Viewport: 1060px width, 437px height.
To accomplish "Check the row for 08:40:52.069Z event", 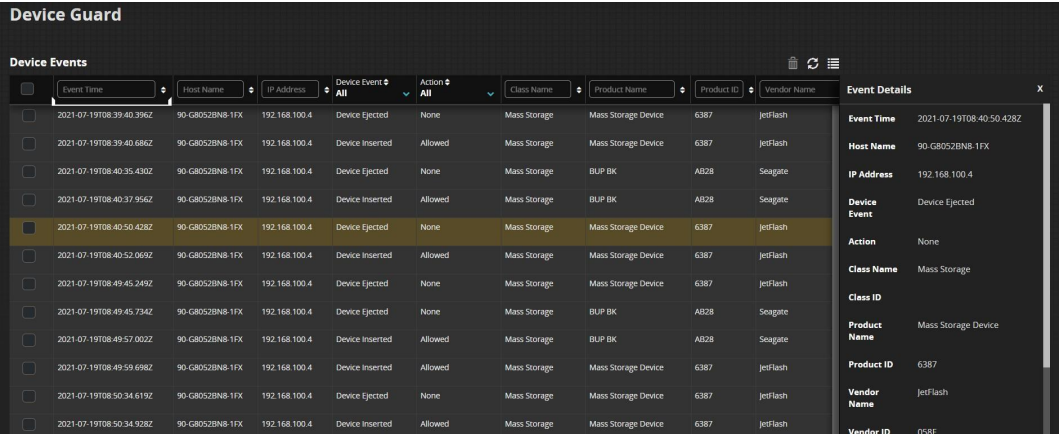I will [x=28, y=256].
